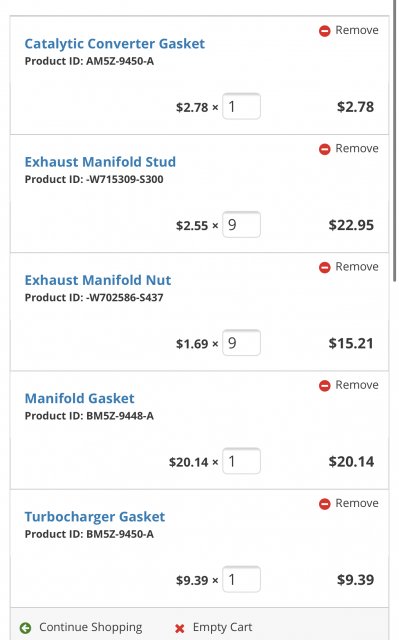
Task: Focus quantity field for Turbocharger Gasket
Action: 242,579
